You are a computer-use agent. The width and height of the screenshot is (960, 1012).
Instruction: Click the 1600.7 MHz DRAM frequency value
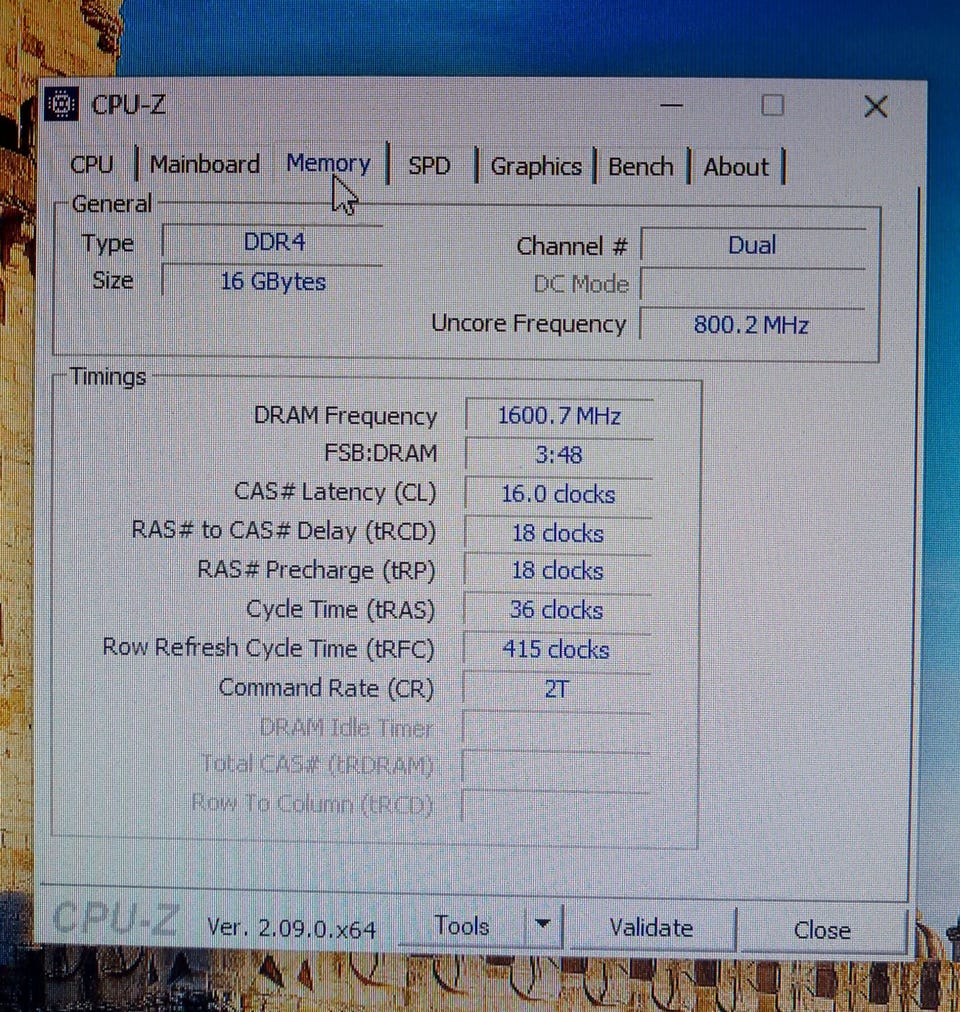pos(559,415)
